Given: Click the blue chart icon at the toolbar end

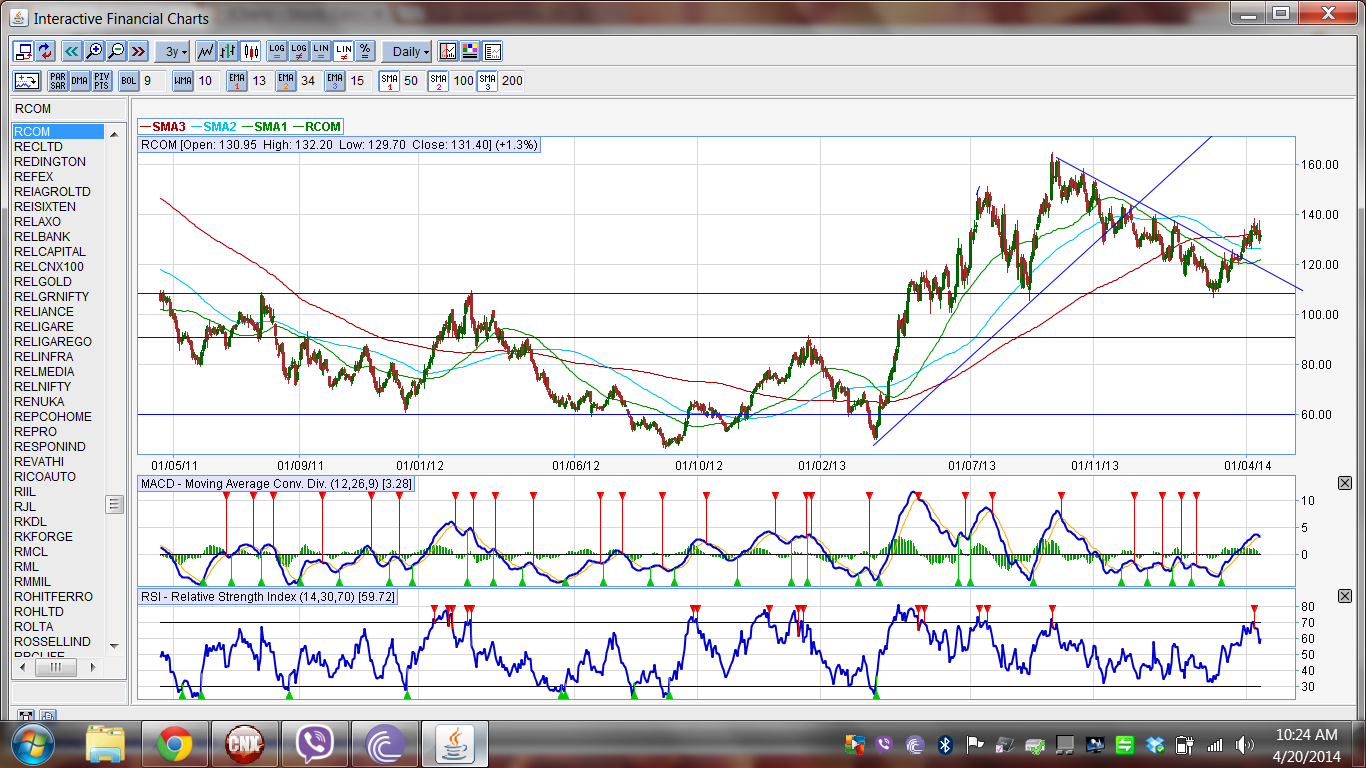Looking at the screenshot, I should 492,51.
